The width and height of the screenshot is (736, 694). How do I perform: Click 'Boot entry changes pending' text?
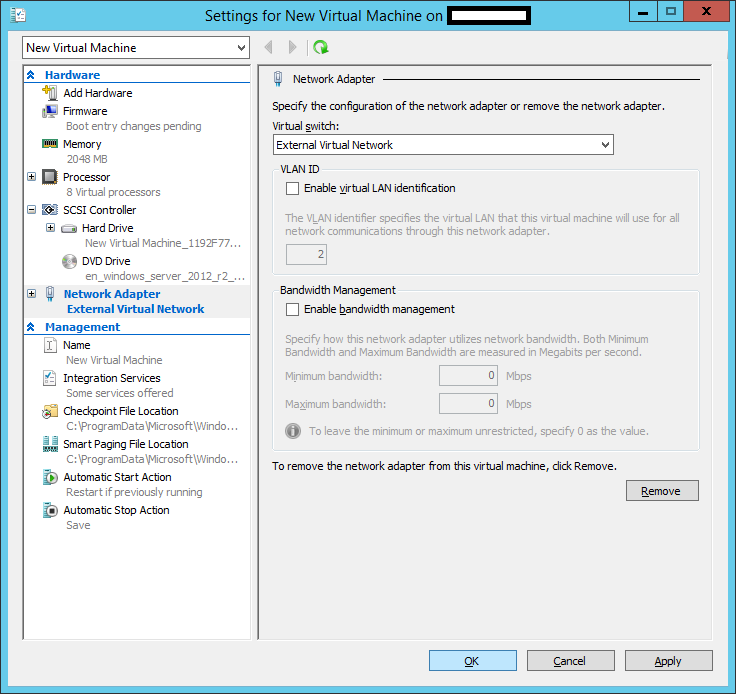(134, 126)
